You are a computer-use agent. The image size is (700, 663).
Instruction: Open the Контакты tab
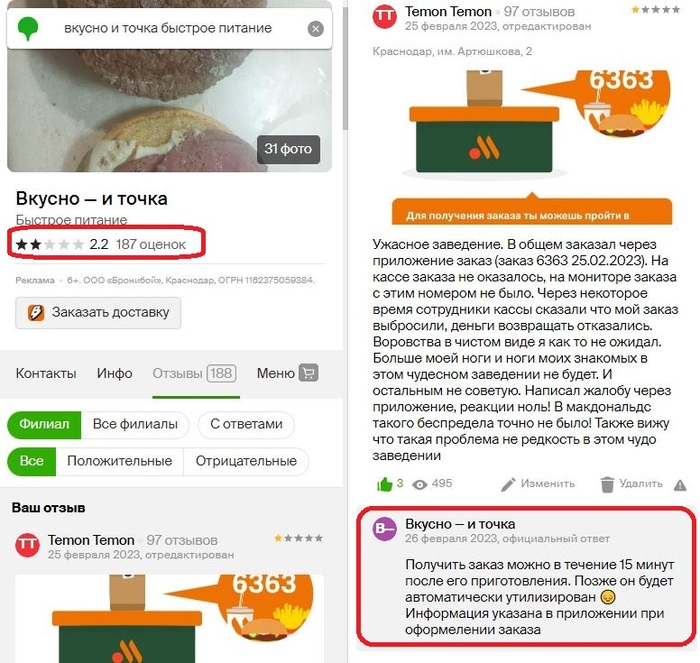click(46, 373)
